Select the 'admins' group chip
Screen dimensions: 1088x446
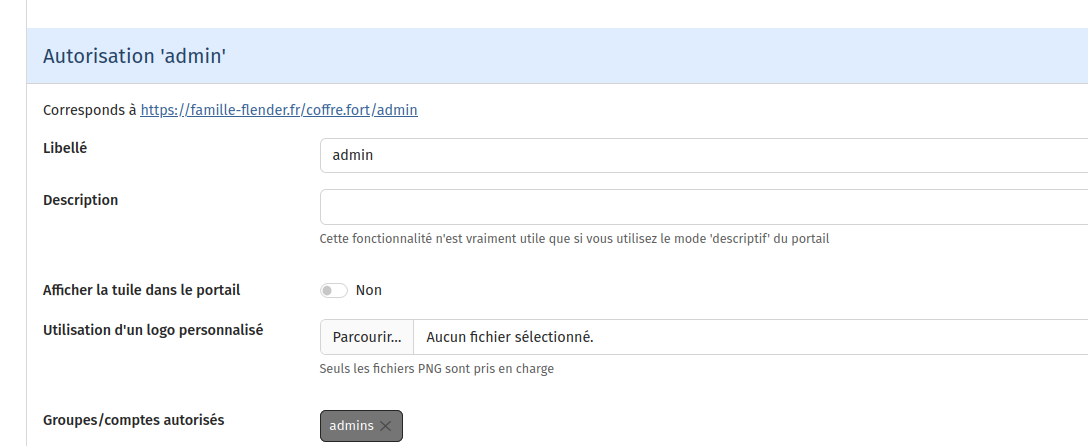[351, 426]
